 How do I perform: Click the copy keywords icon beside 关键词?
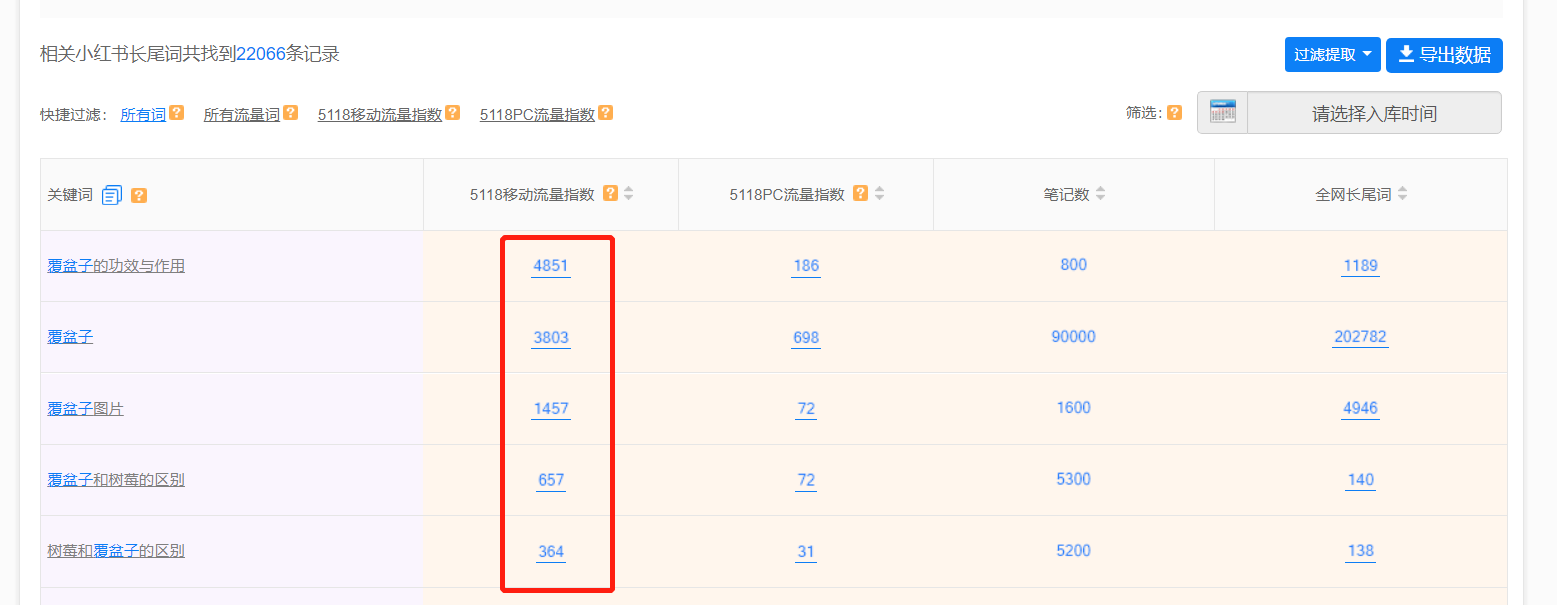pyautogui.click(x=111, y=195)
